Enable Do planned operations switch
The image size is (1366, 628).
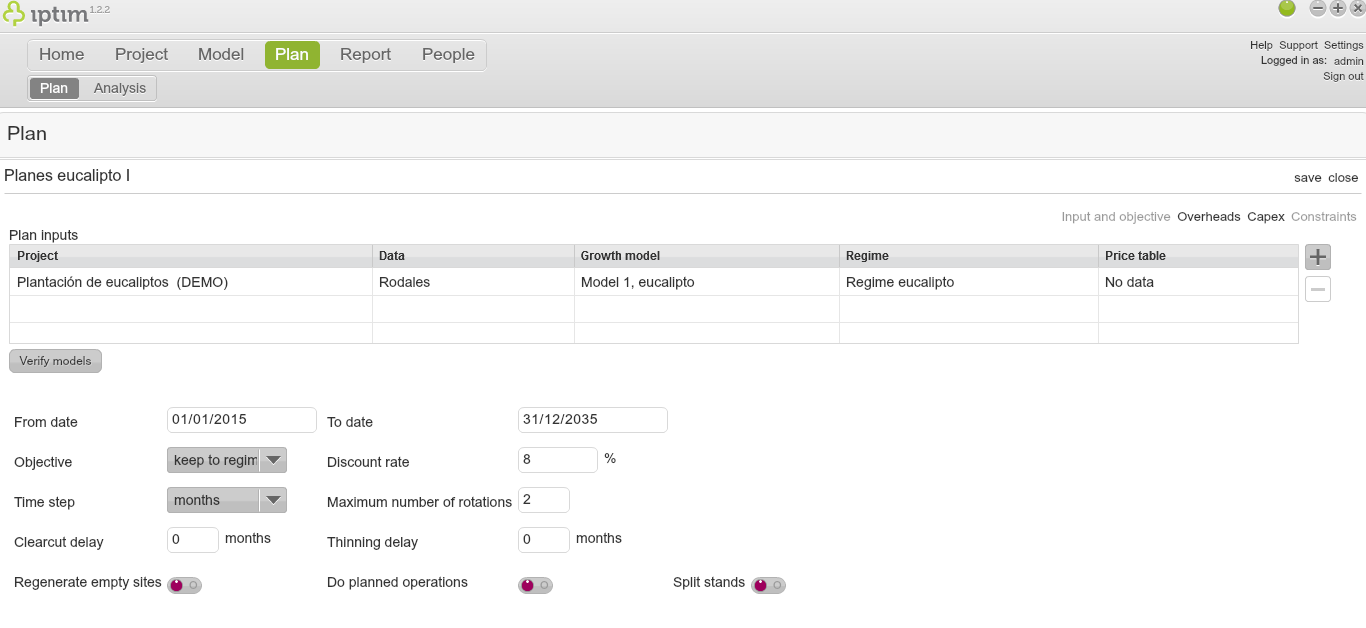coord(535,586)
